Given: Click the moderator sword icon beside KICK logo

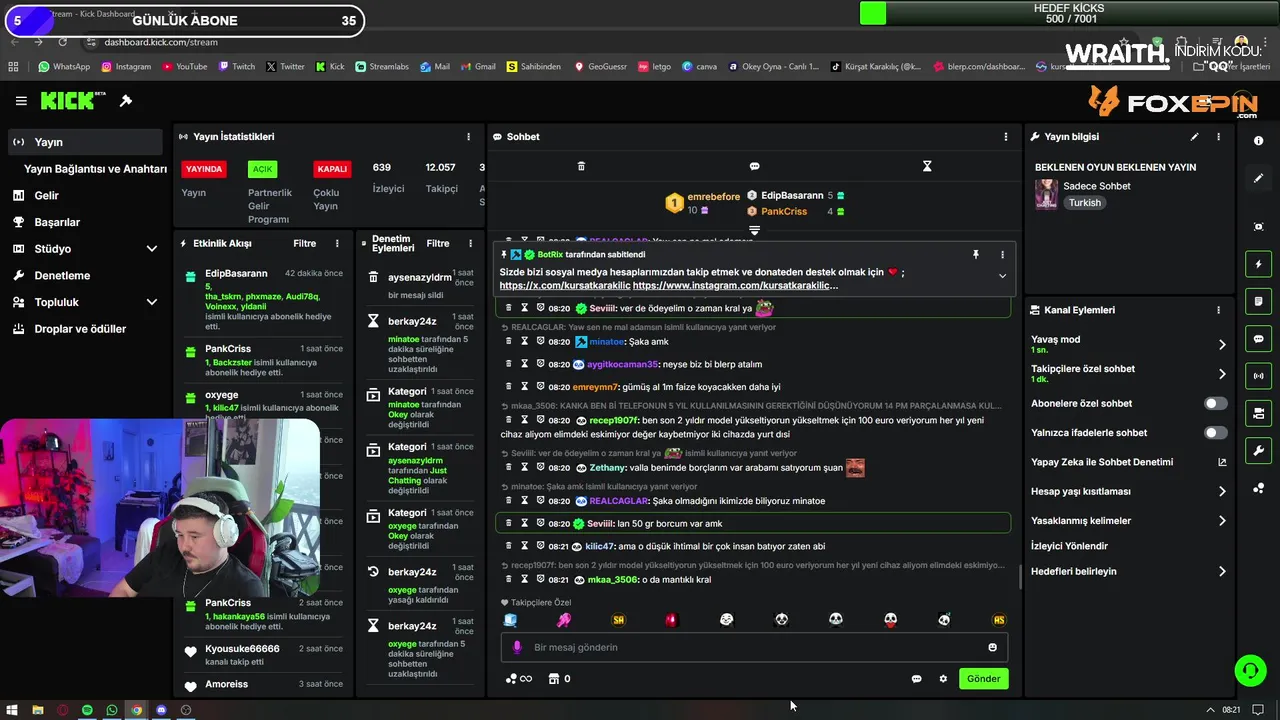Looking at the screenshot, I should (x=126, y=101).
